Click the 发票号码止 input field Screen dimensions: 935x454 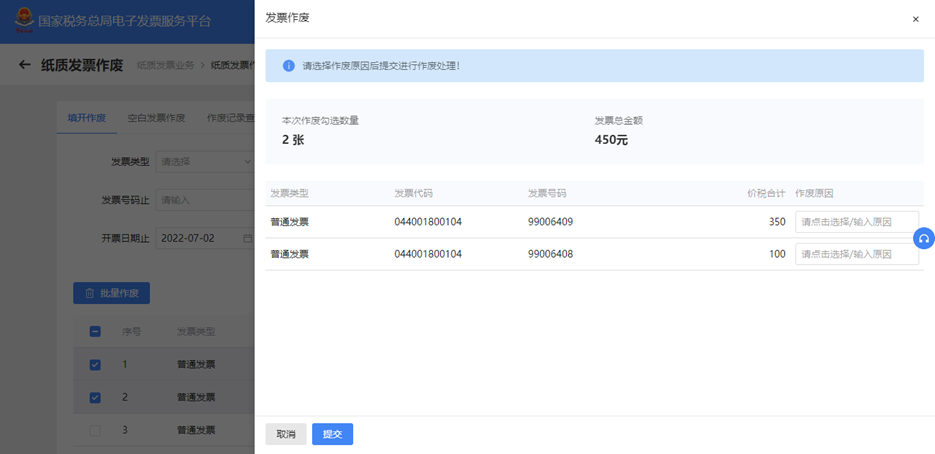coord(205,200)
